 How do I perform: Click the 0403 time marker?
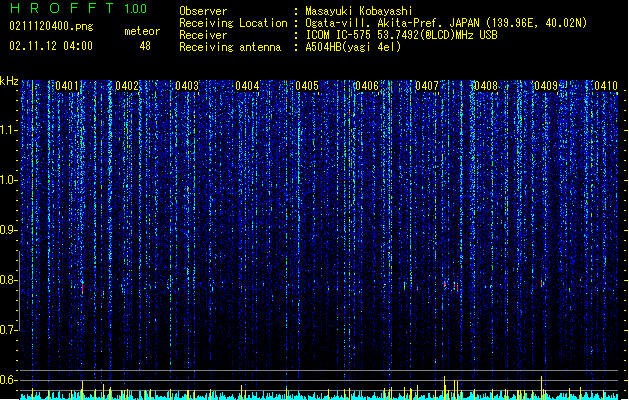187,86
